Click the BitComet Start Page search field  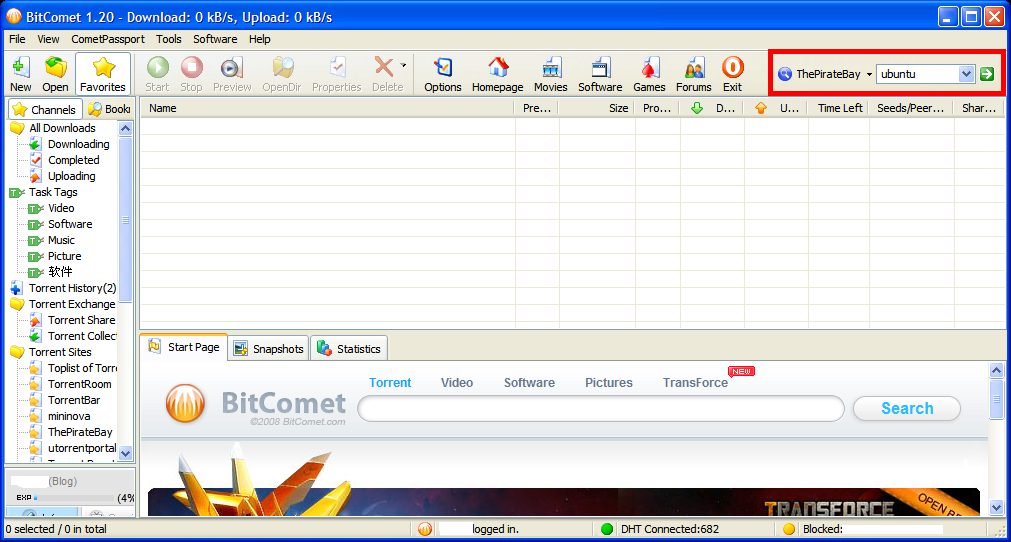(x=601, y=409)
